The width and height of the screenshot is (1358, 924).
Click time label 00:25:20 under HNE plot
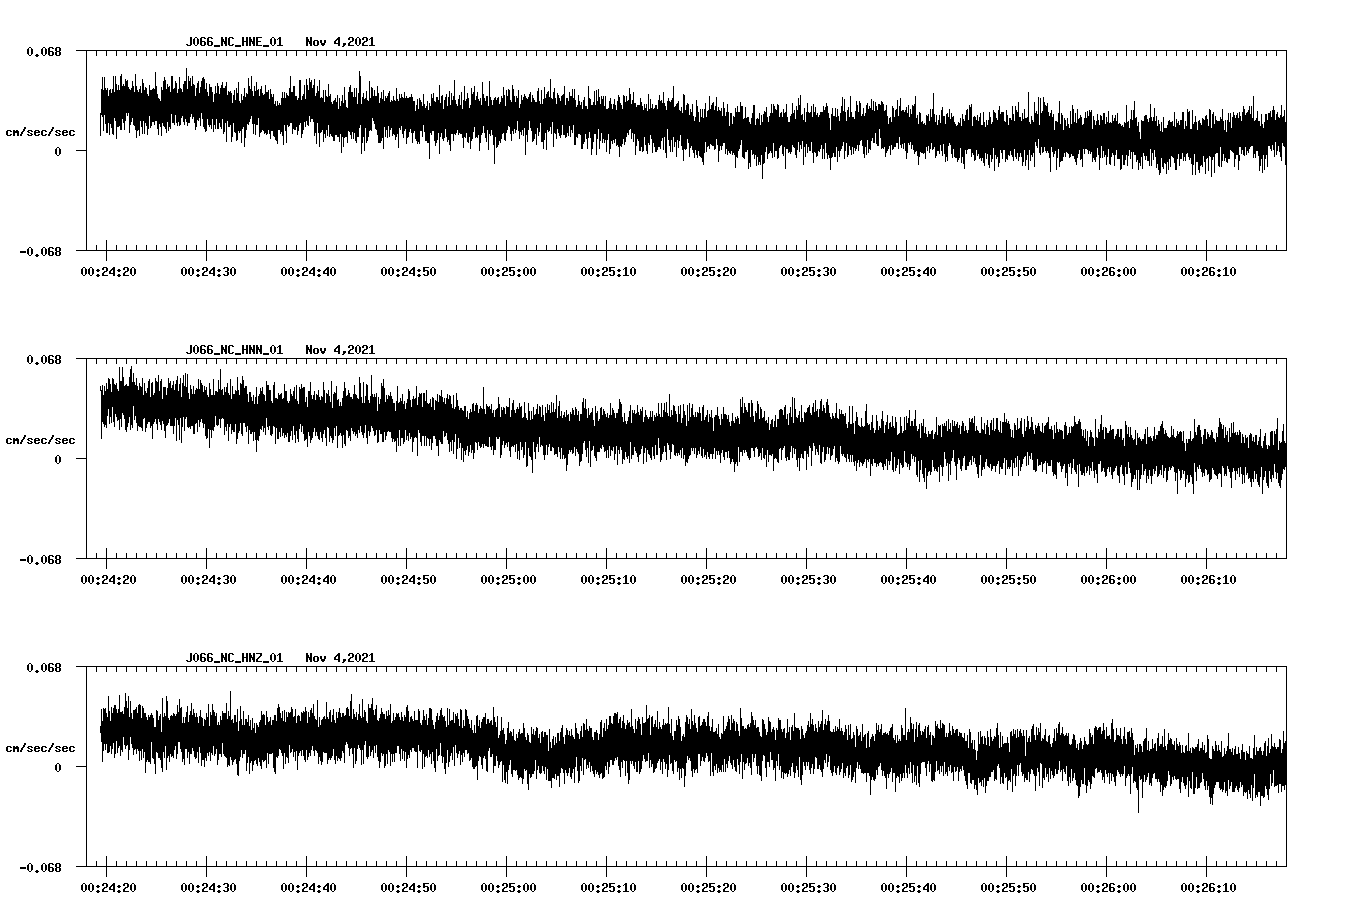708,272
